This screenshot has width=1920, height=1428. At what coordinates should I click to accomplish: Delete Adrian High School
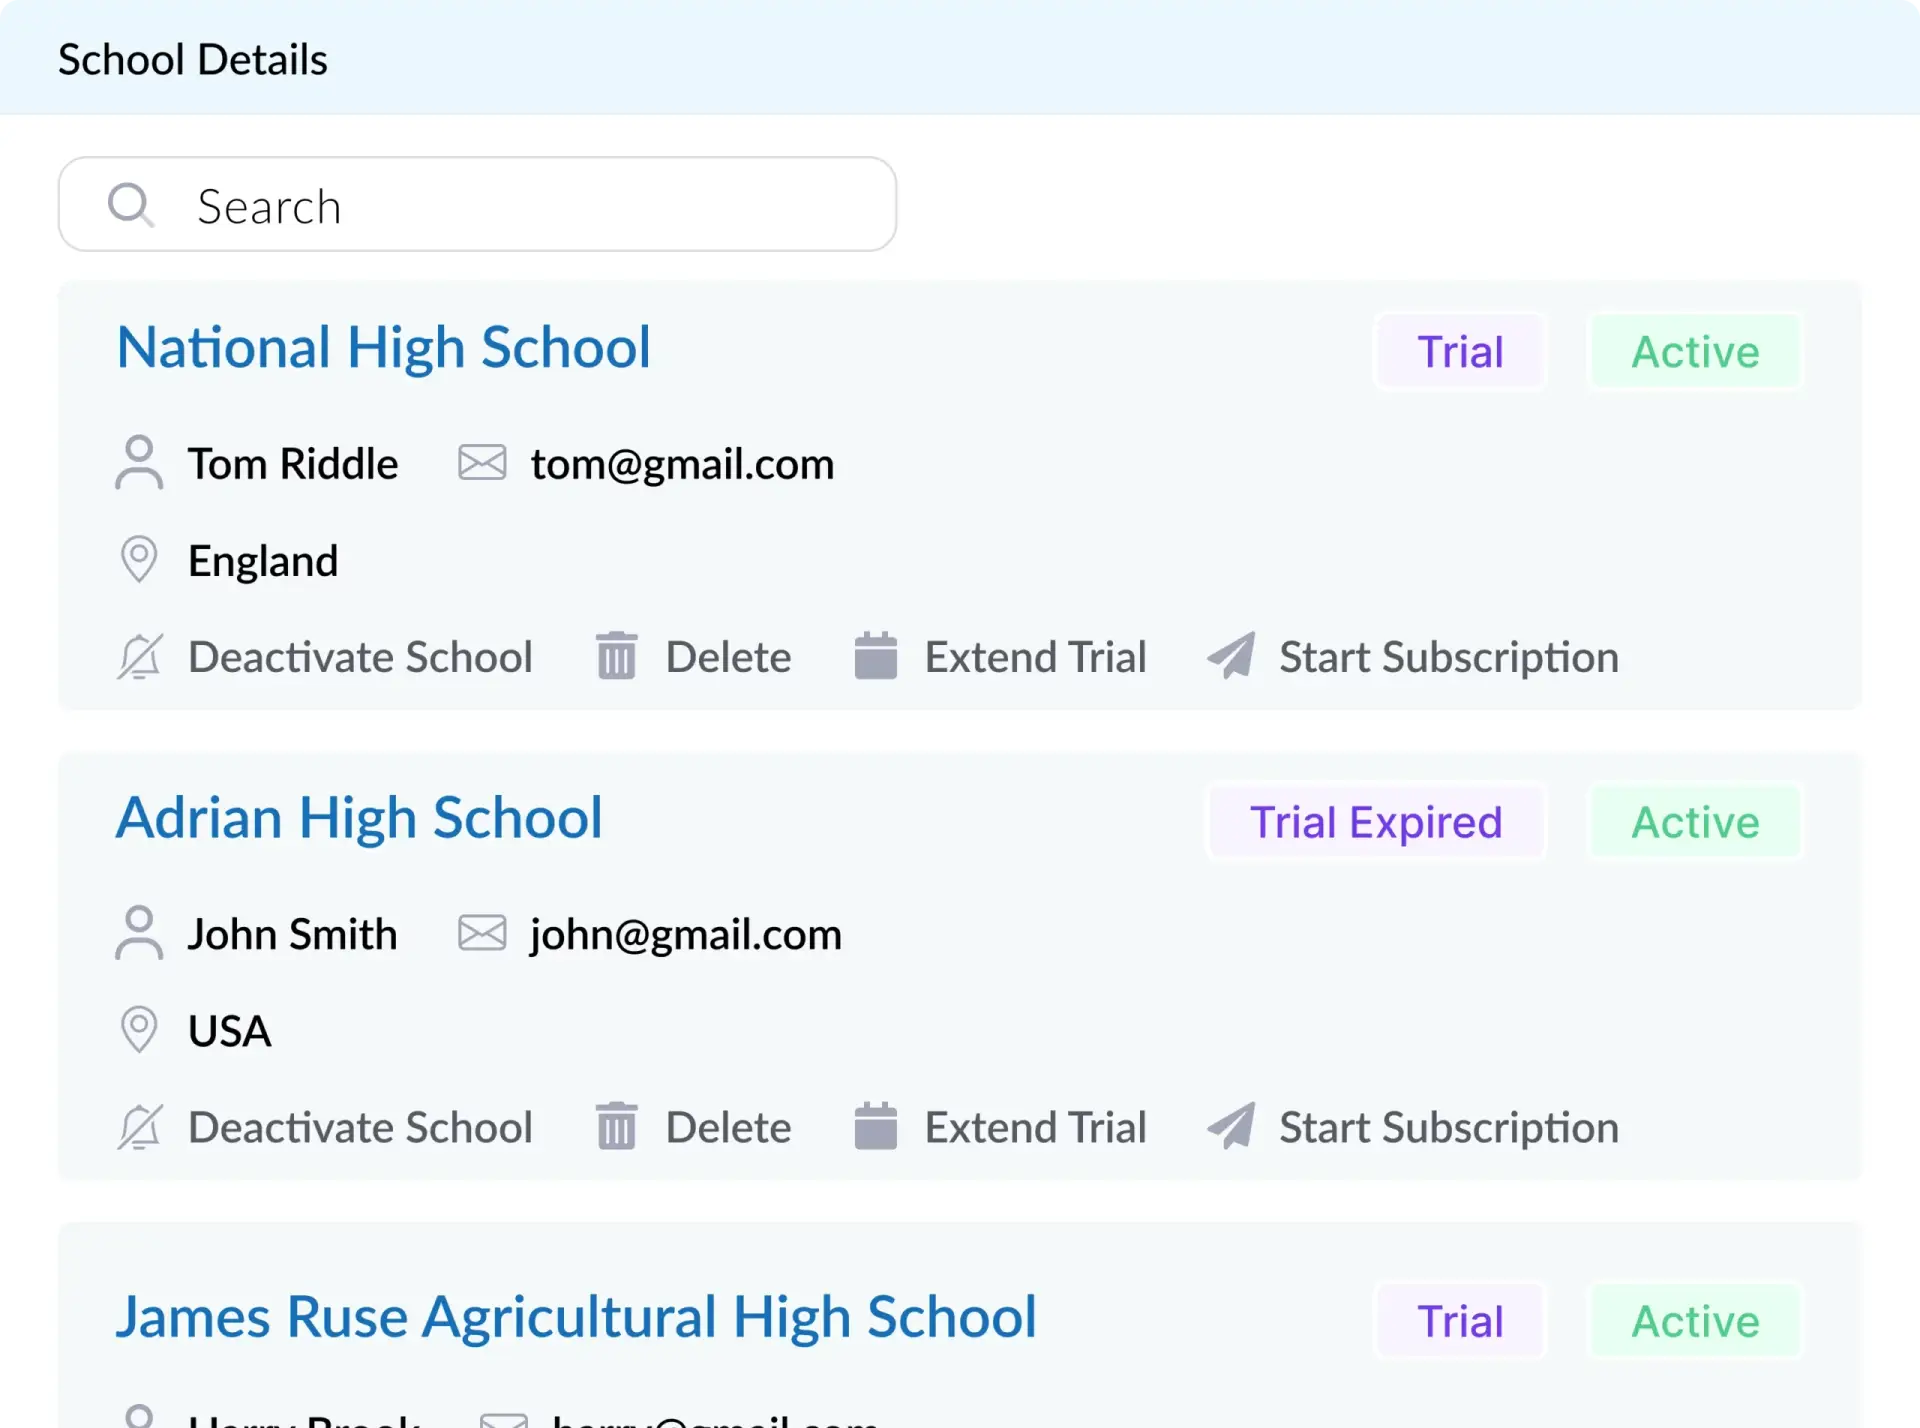[x=728, y=1127]
